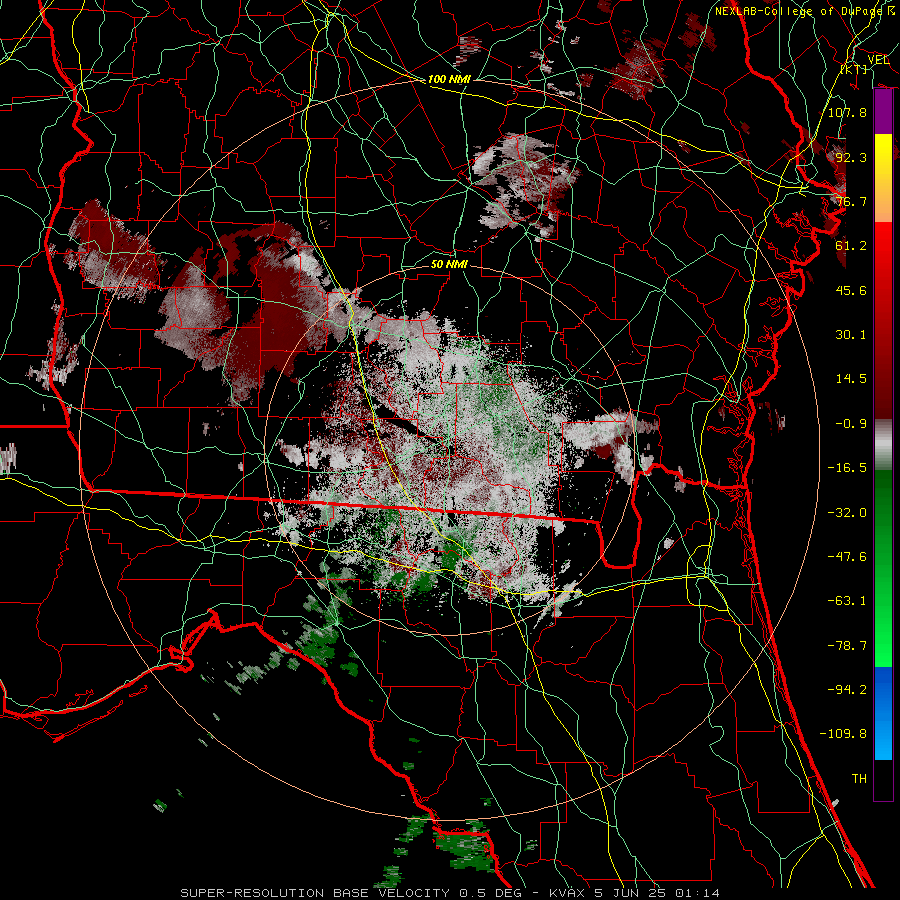Click the -47.6 velocity scale value
The width and height of the screenshot is (900, 900).
847,557
